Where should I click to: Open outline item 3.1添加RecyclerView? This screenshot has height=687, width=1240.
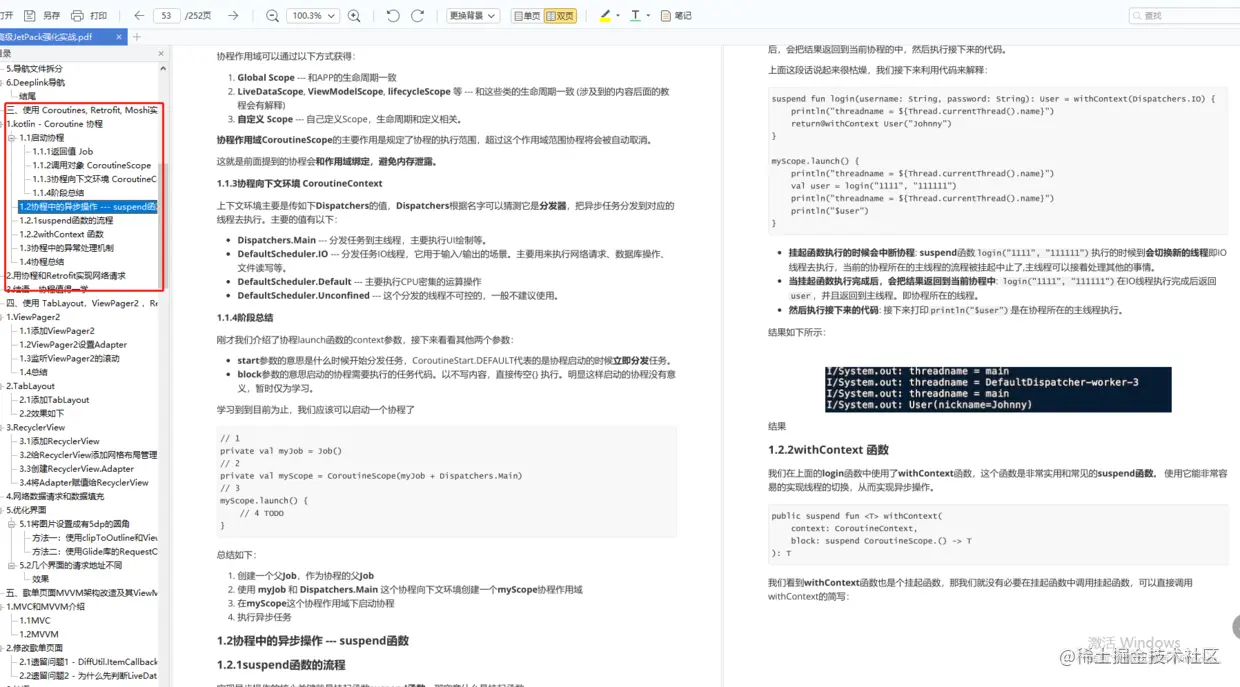[x=59, y=441]
